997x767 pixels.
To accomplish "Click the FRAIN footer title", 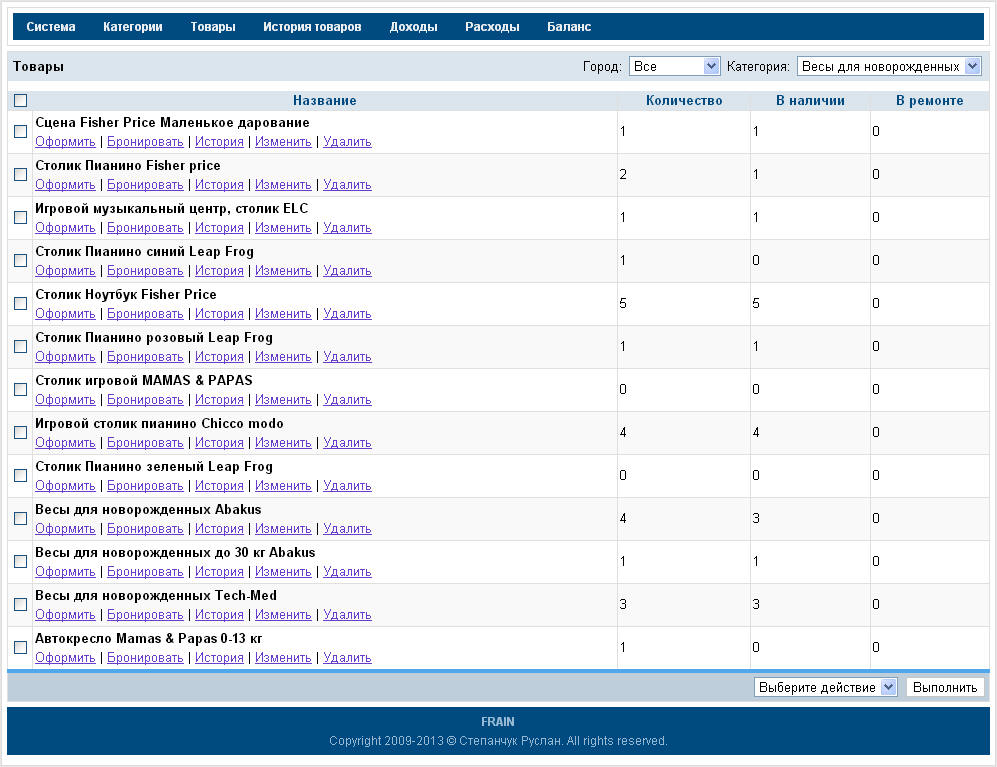I will tap(498, 722).
